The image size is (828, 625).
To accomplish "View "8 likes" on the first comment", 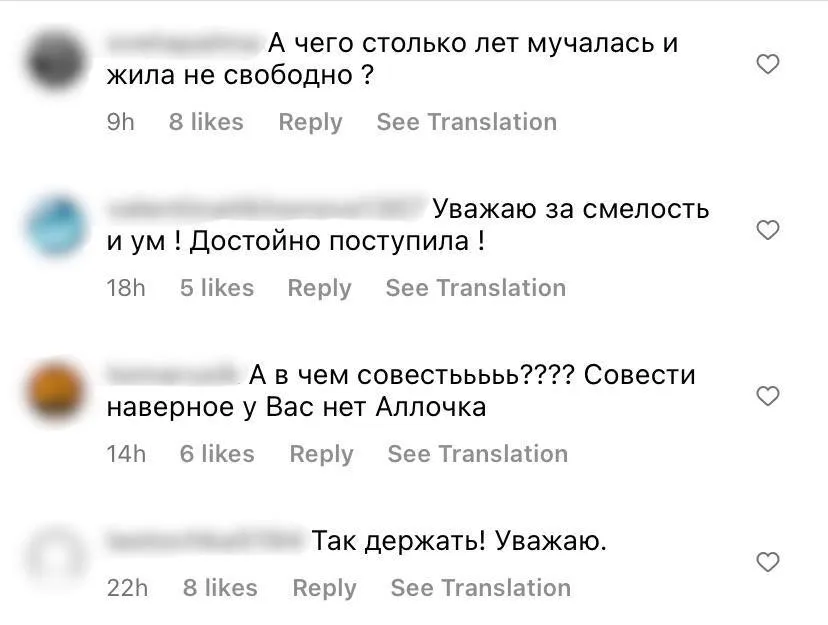I will [206, 121].
